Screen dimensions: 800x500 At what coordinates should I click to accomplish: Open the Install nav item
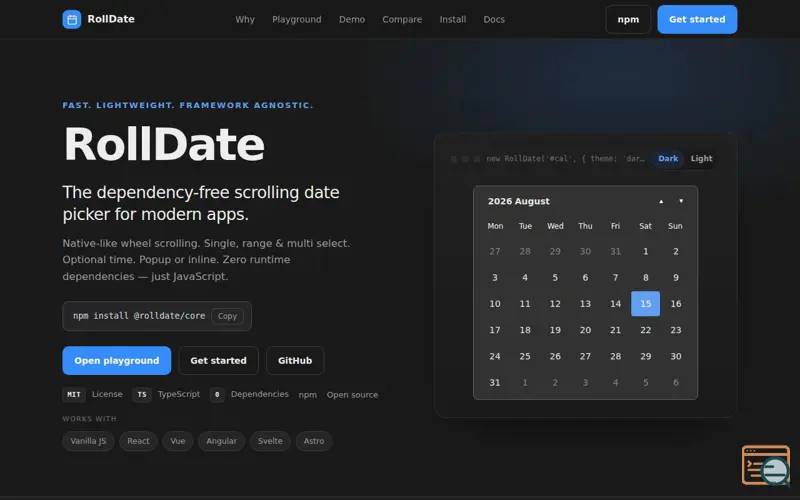pyautogui.click(x=453, y=19)
